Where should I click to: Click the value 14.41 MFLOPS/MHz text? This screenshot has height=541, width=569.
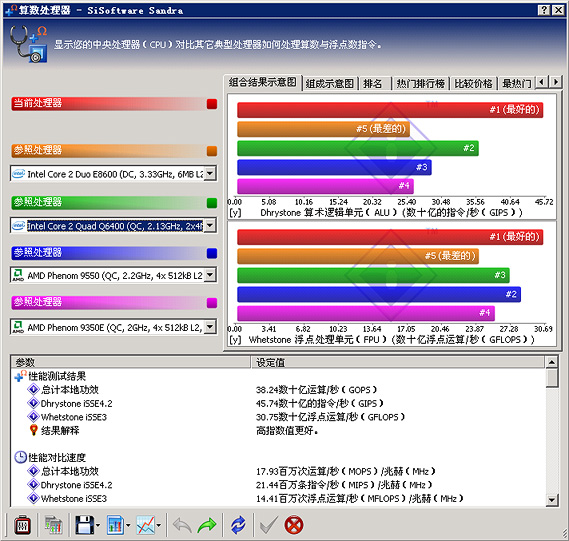click(359, 499)
